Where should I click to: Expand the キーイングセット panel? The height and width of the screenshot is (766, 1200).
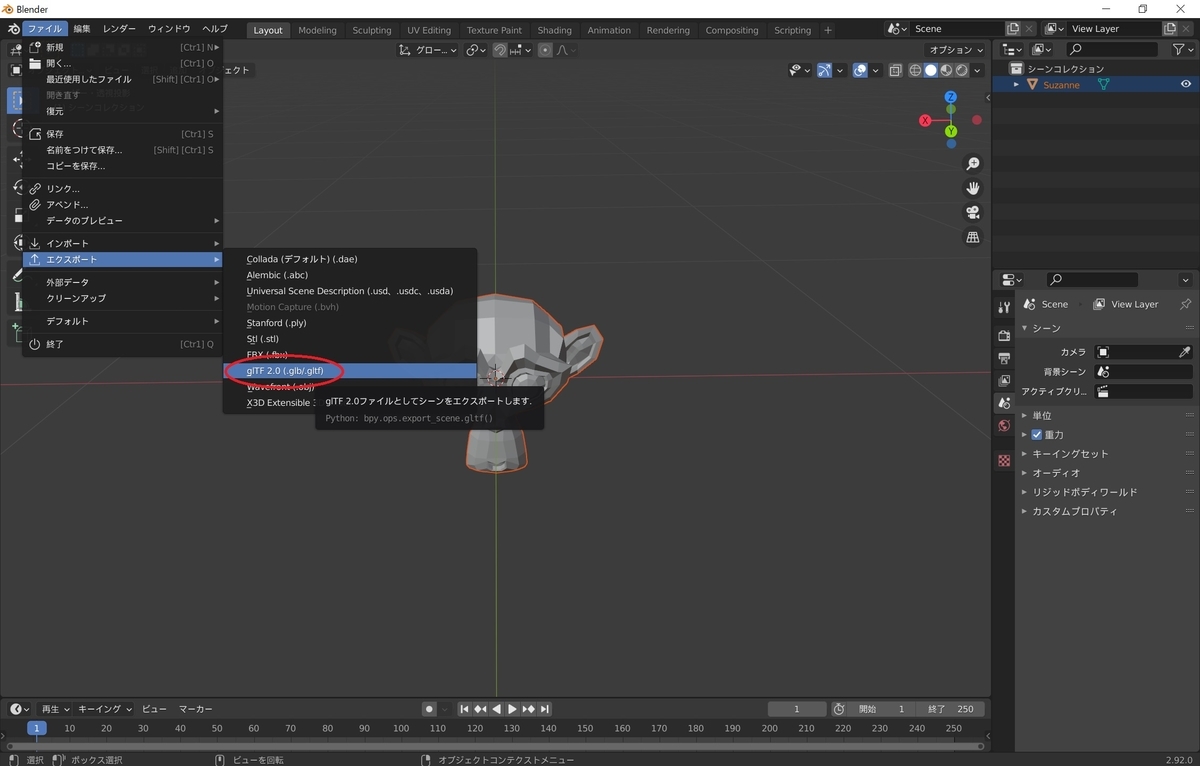point(1025,454)
